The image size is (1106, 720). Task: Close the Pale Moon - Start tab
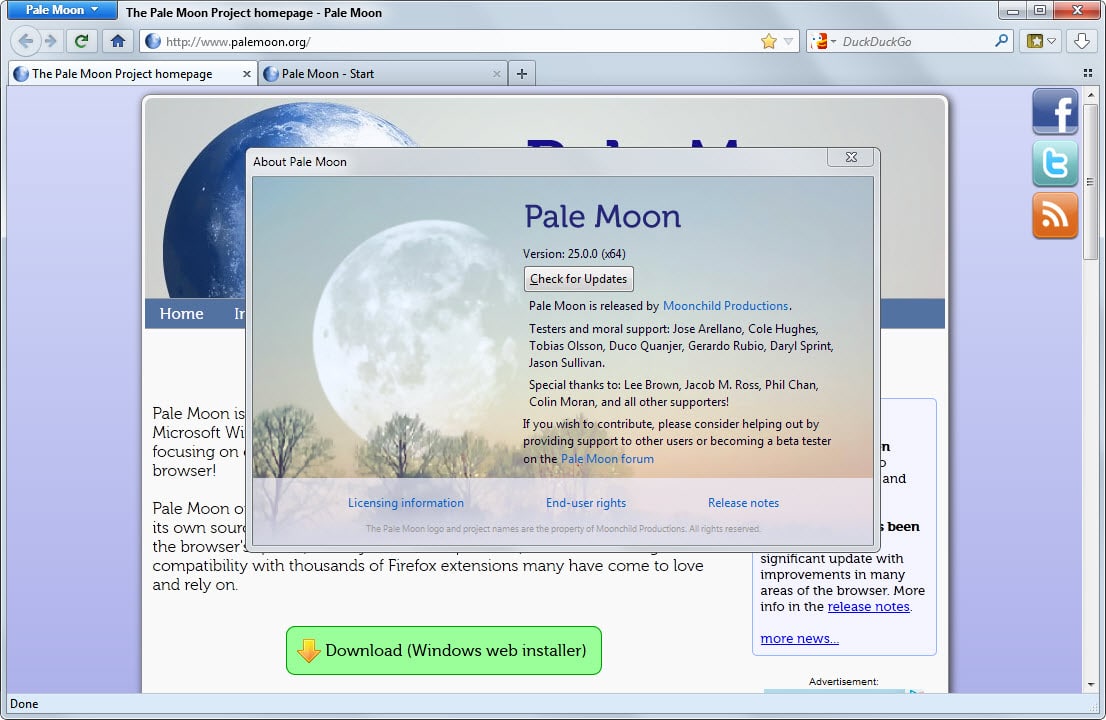tap(497, 73)
